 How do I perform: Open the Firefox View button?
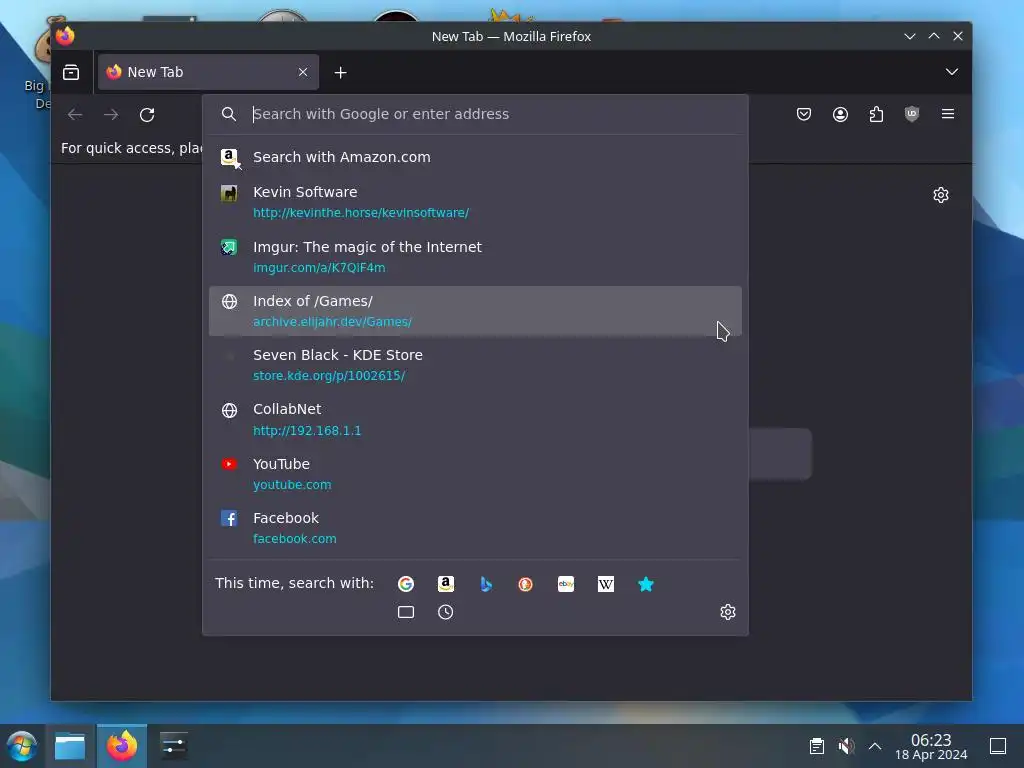pos(71,72)
